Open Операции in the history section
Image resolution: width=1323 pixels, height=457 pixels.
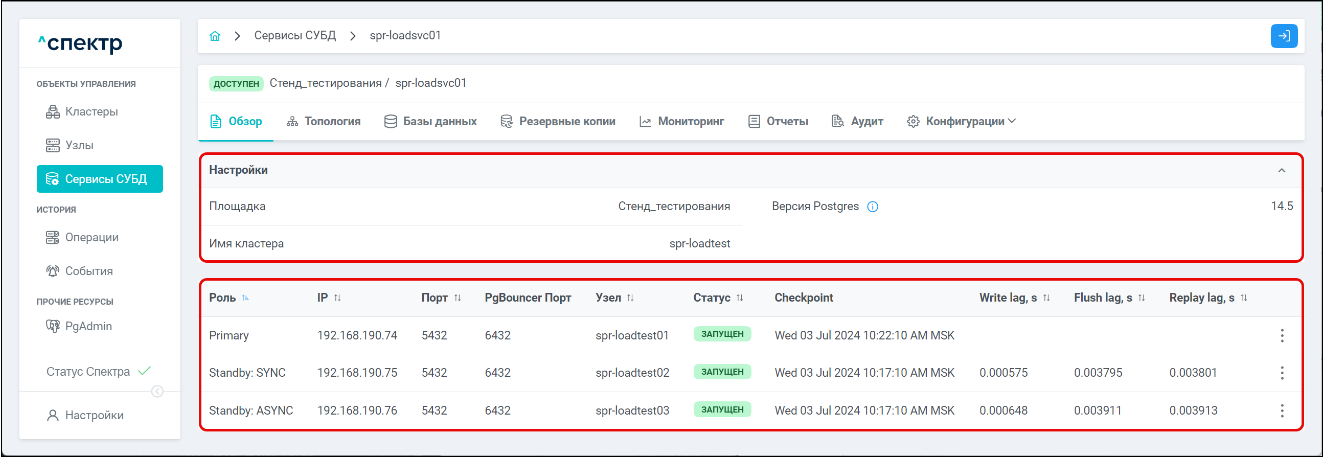tap(91, 238)
